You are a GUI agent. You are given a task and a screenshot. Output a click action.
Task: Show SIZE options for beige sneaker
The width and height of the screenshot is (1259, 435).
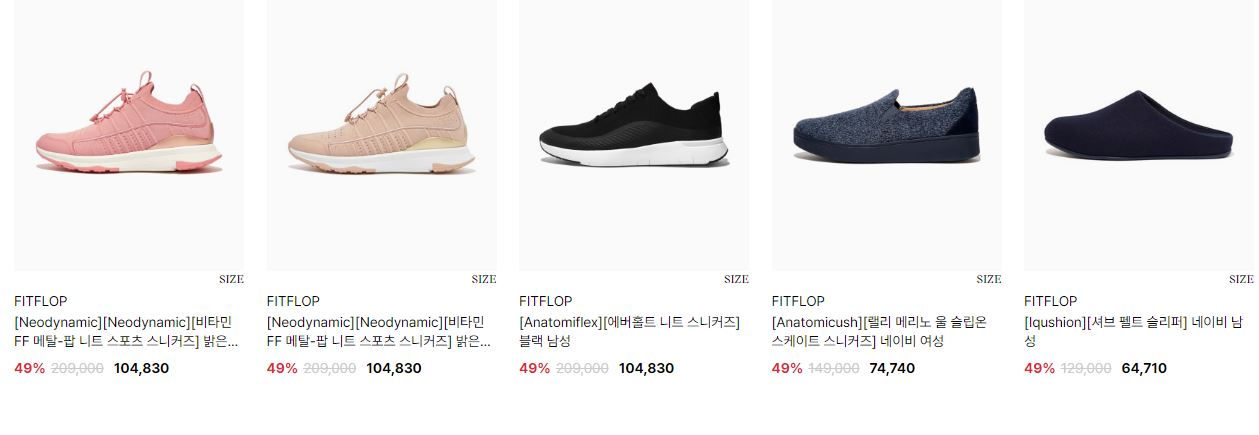tap(484, 280)
